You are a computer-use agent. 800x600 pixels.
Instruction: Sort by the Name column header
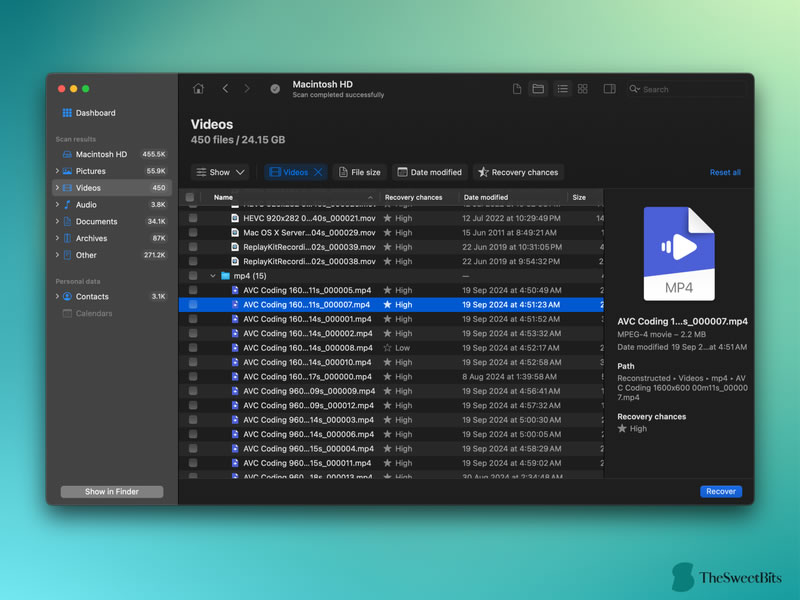291,197
